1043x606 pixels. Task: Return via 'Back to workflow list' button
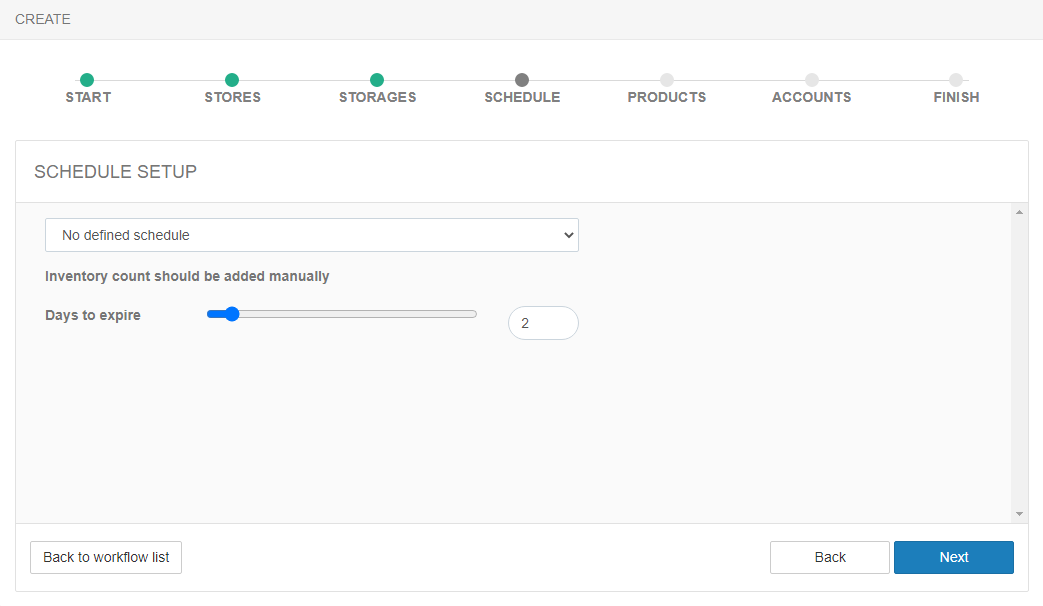pyautogui.click(x=106, y=558)
